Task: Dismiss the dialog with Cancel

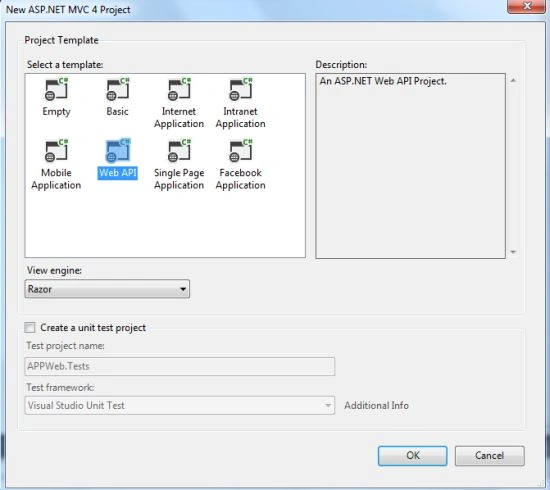Action: point(490,456)
